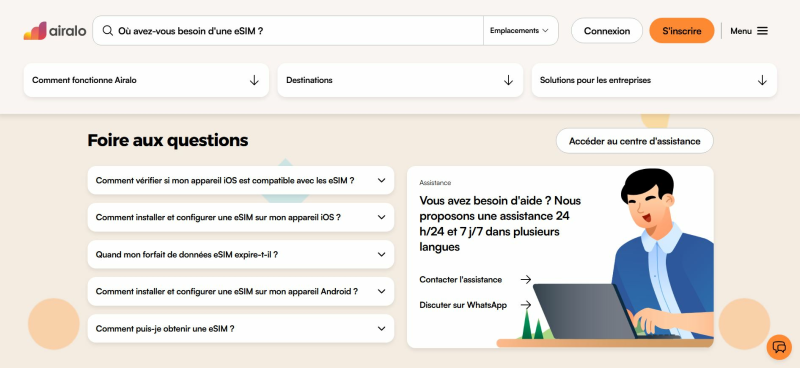Expand FAQ on installing eSIM on iOS
The image size is (800, 368).
coord(241,217)
